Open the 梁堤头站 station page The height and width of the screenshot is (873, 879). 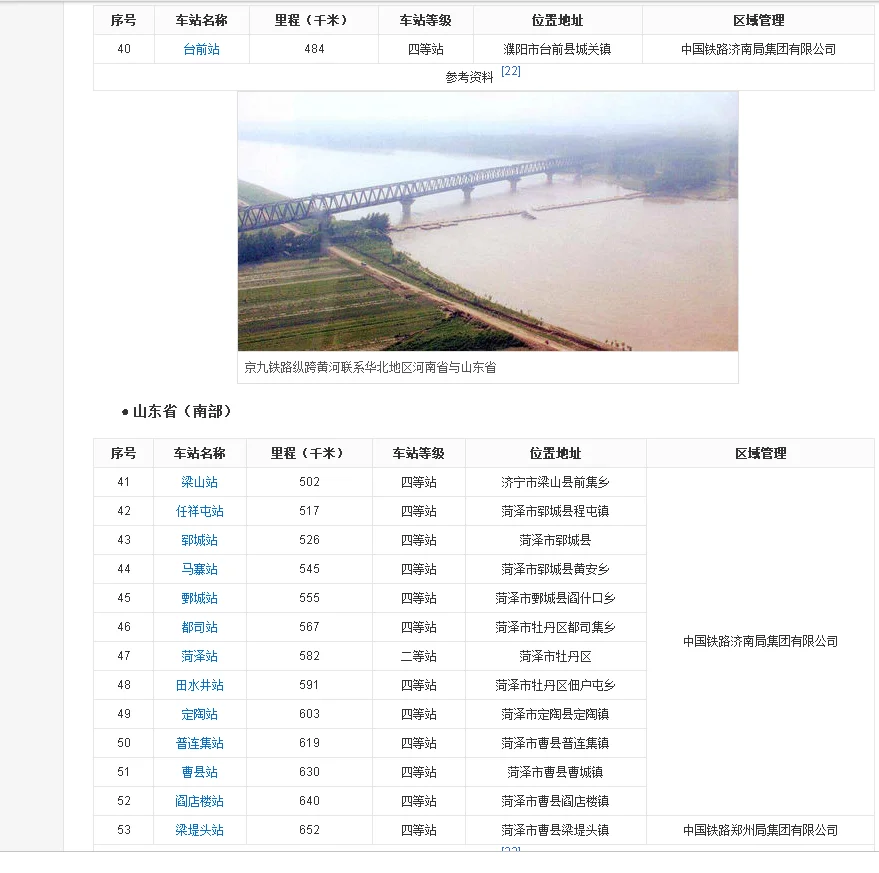point(199,830)
